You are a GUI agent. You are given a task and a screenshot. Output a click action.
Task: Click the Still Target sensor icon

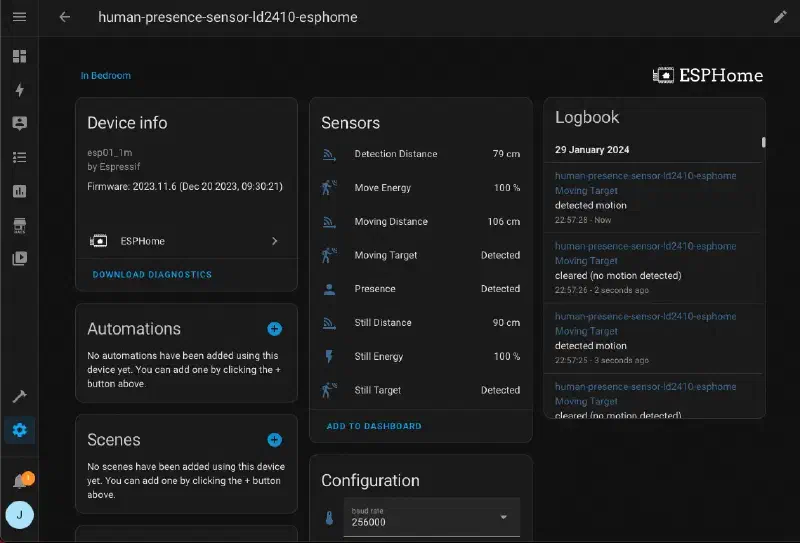(x=329, y=390)
